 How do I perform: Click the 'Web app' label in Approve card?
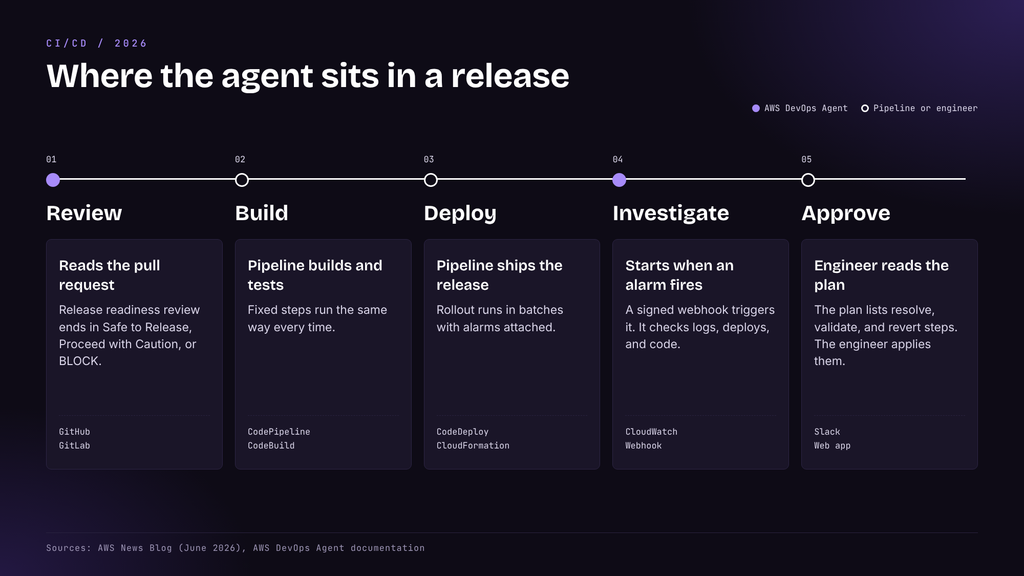832,445
